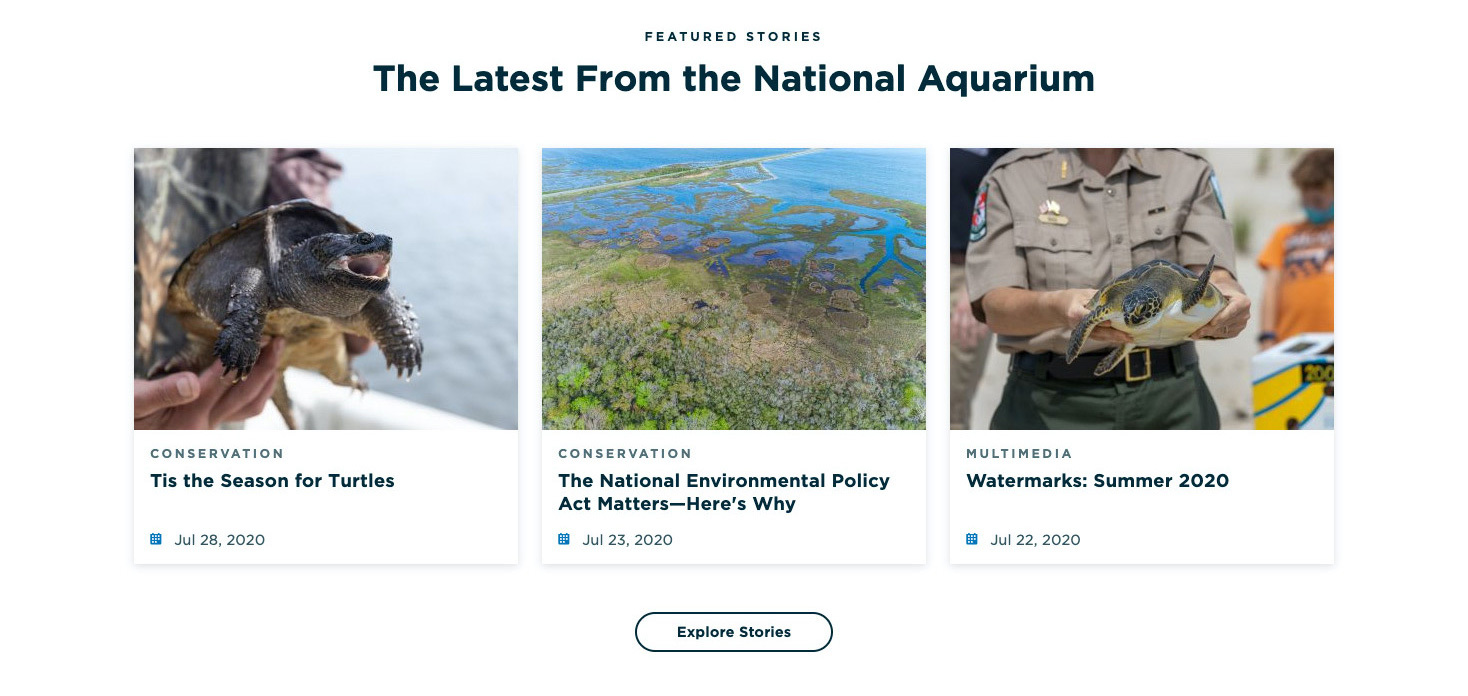
Task: Click calendar icon beside Jul 22, 2020
Action: tap(972, 539)
